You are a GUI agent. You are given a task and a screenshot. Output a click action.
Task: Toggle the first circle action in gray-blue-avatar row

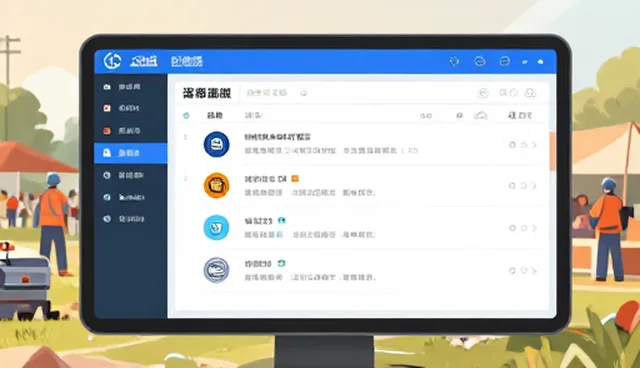(512, 271)
